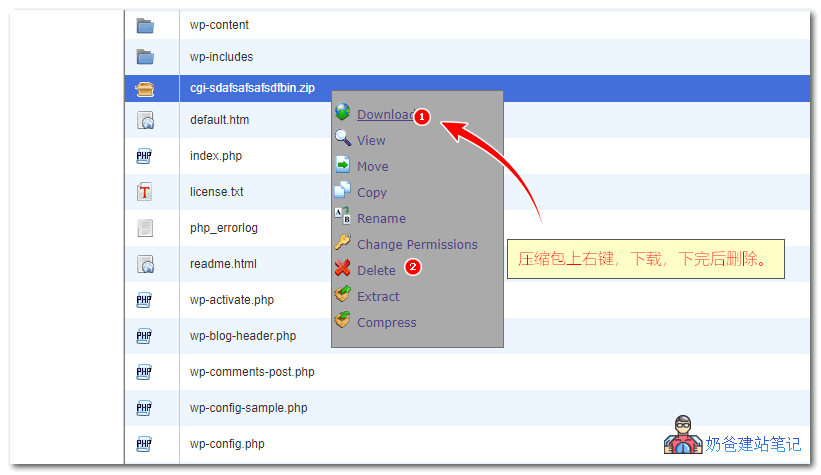The height and width of the screenshot is (475, 821).
Task: Click the red X Delete icon
Action: [x=343, y=269]
